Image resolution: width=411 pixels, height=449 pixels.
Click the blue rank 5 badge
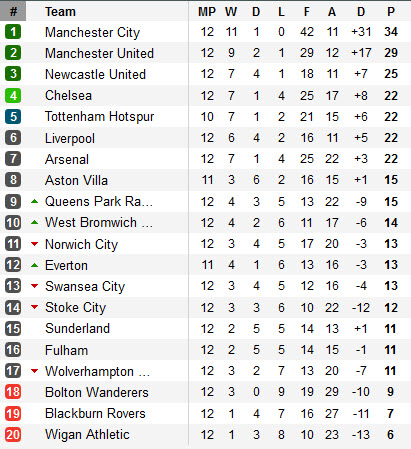(x=13, y=117)
